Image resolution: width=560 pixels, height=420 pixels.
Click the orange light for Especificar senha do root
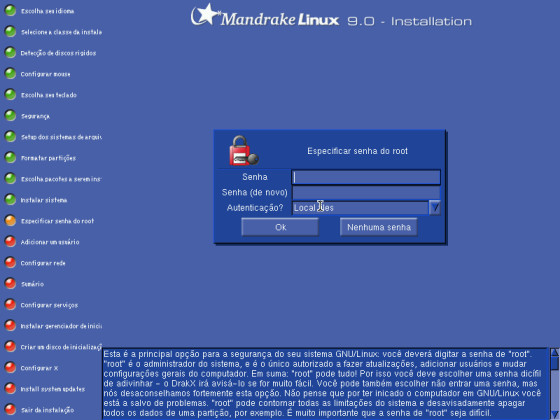[10, 221]
